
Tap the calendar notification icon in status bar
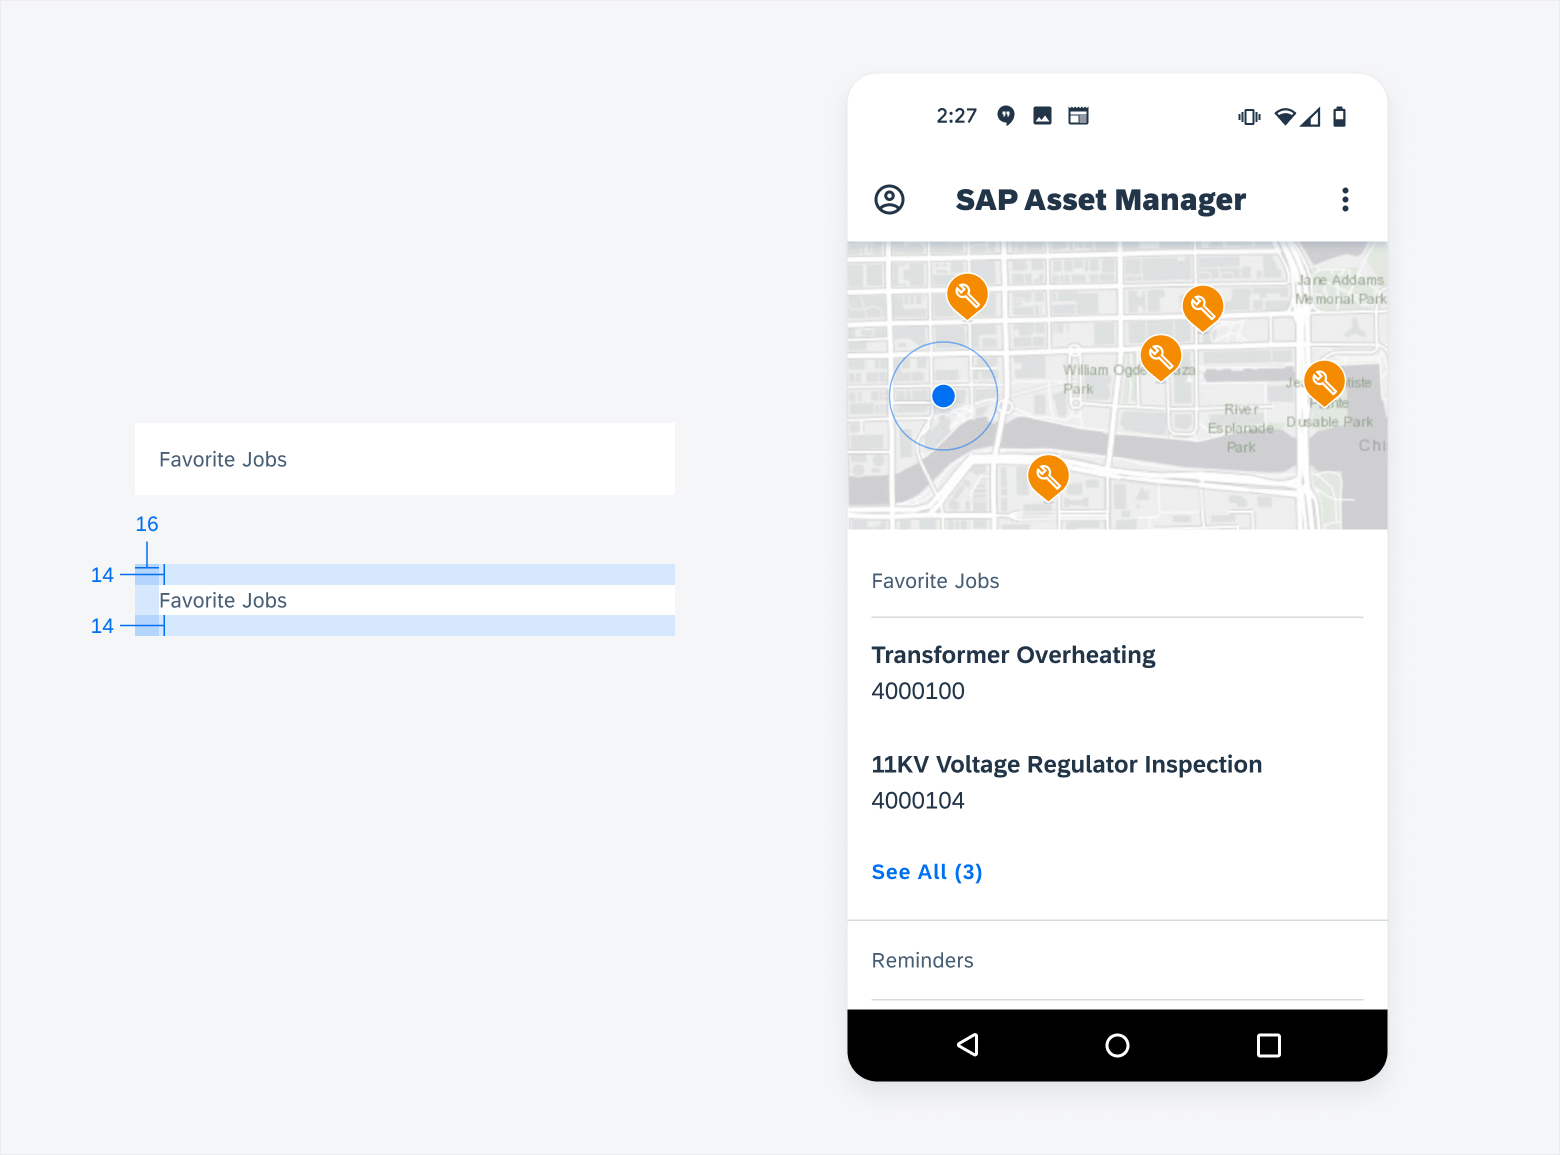pyautogui.click(x=1078, y=116)
